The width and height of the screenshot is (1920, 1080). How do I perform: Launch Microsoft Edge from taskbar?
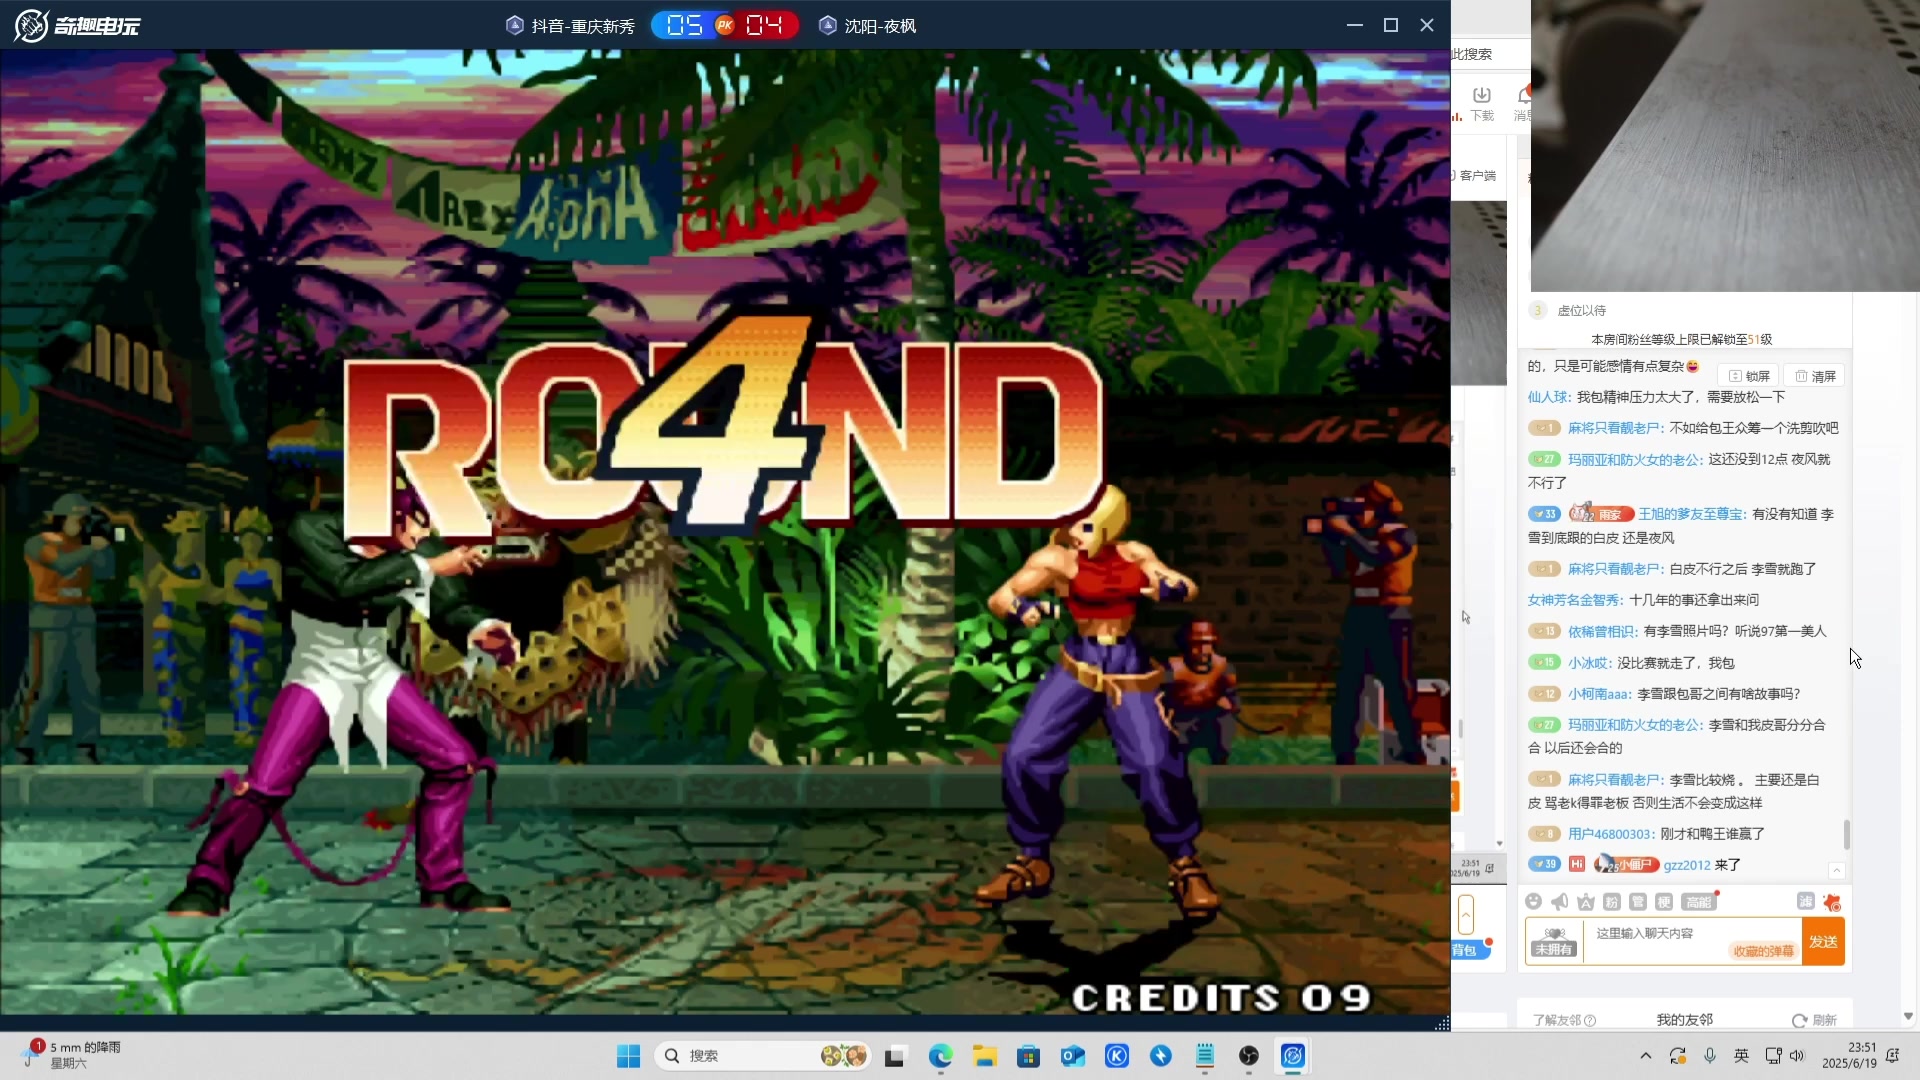(x=940, y=1056)
